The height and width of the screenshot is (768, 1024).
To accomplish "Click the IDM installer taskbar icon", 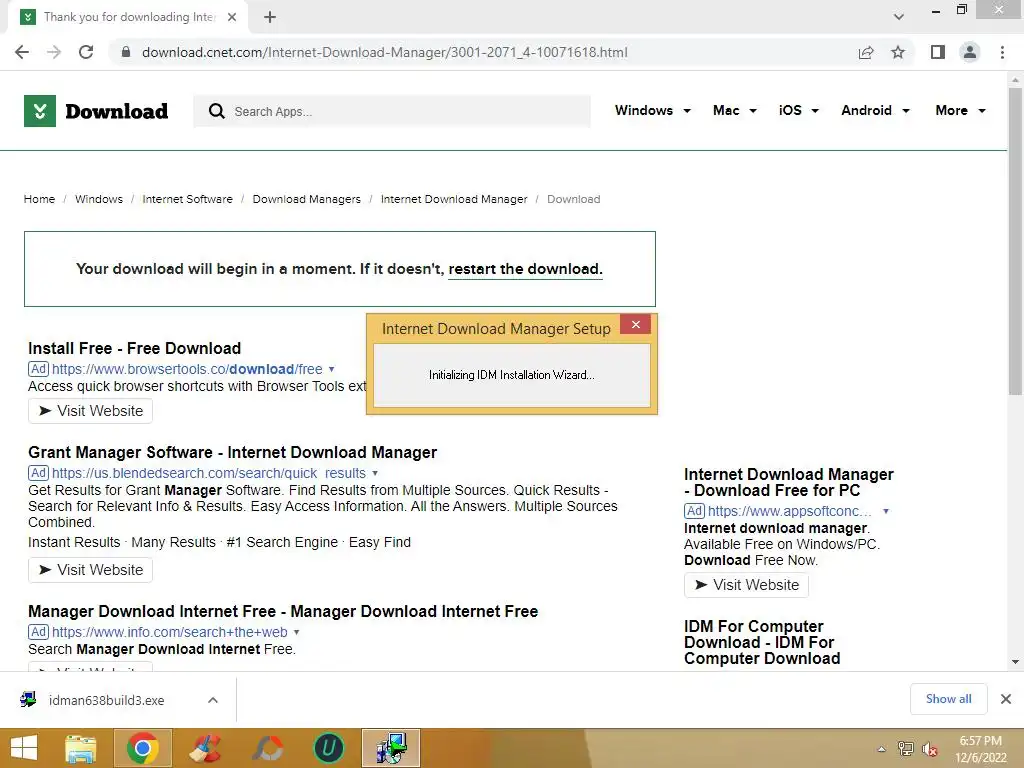I will pyautogui.click(x=391, y=748).
